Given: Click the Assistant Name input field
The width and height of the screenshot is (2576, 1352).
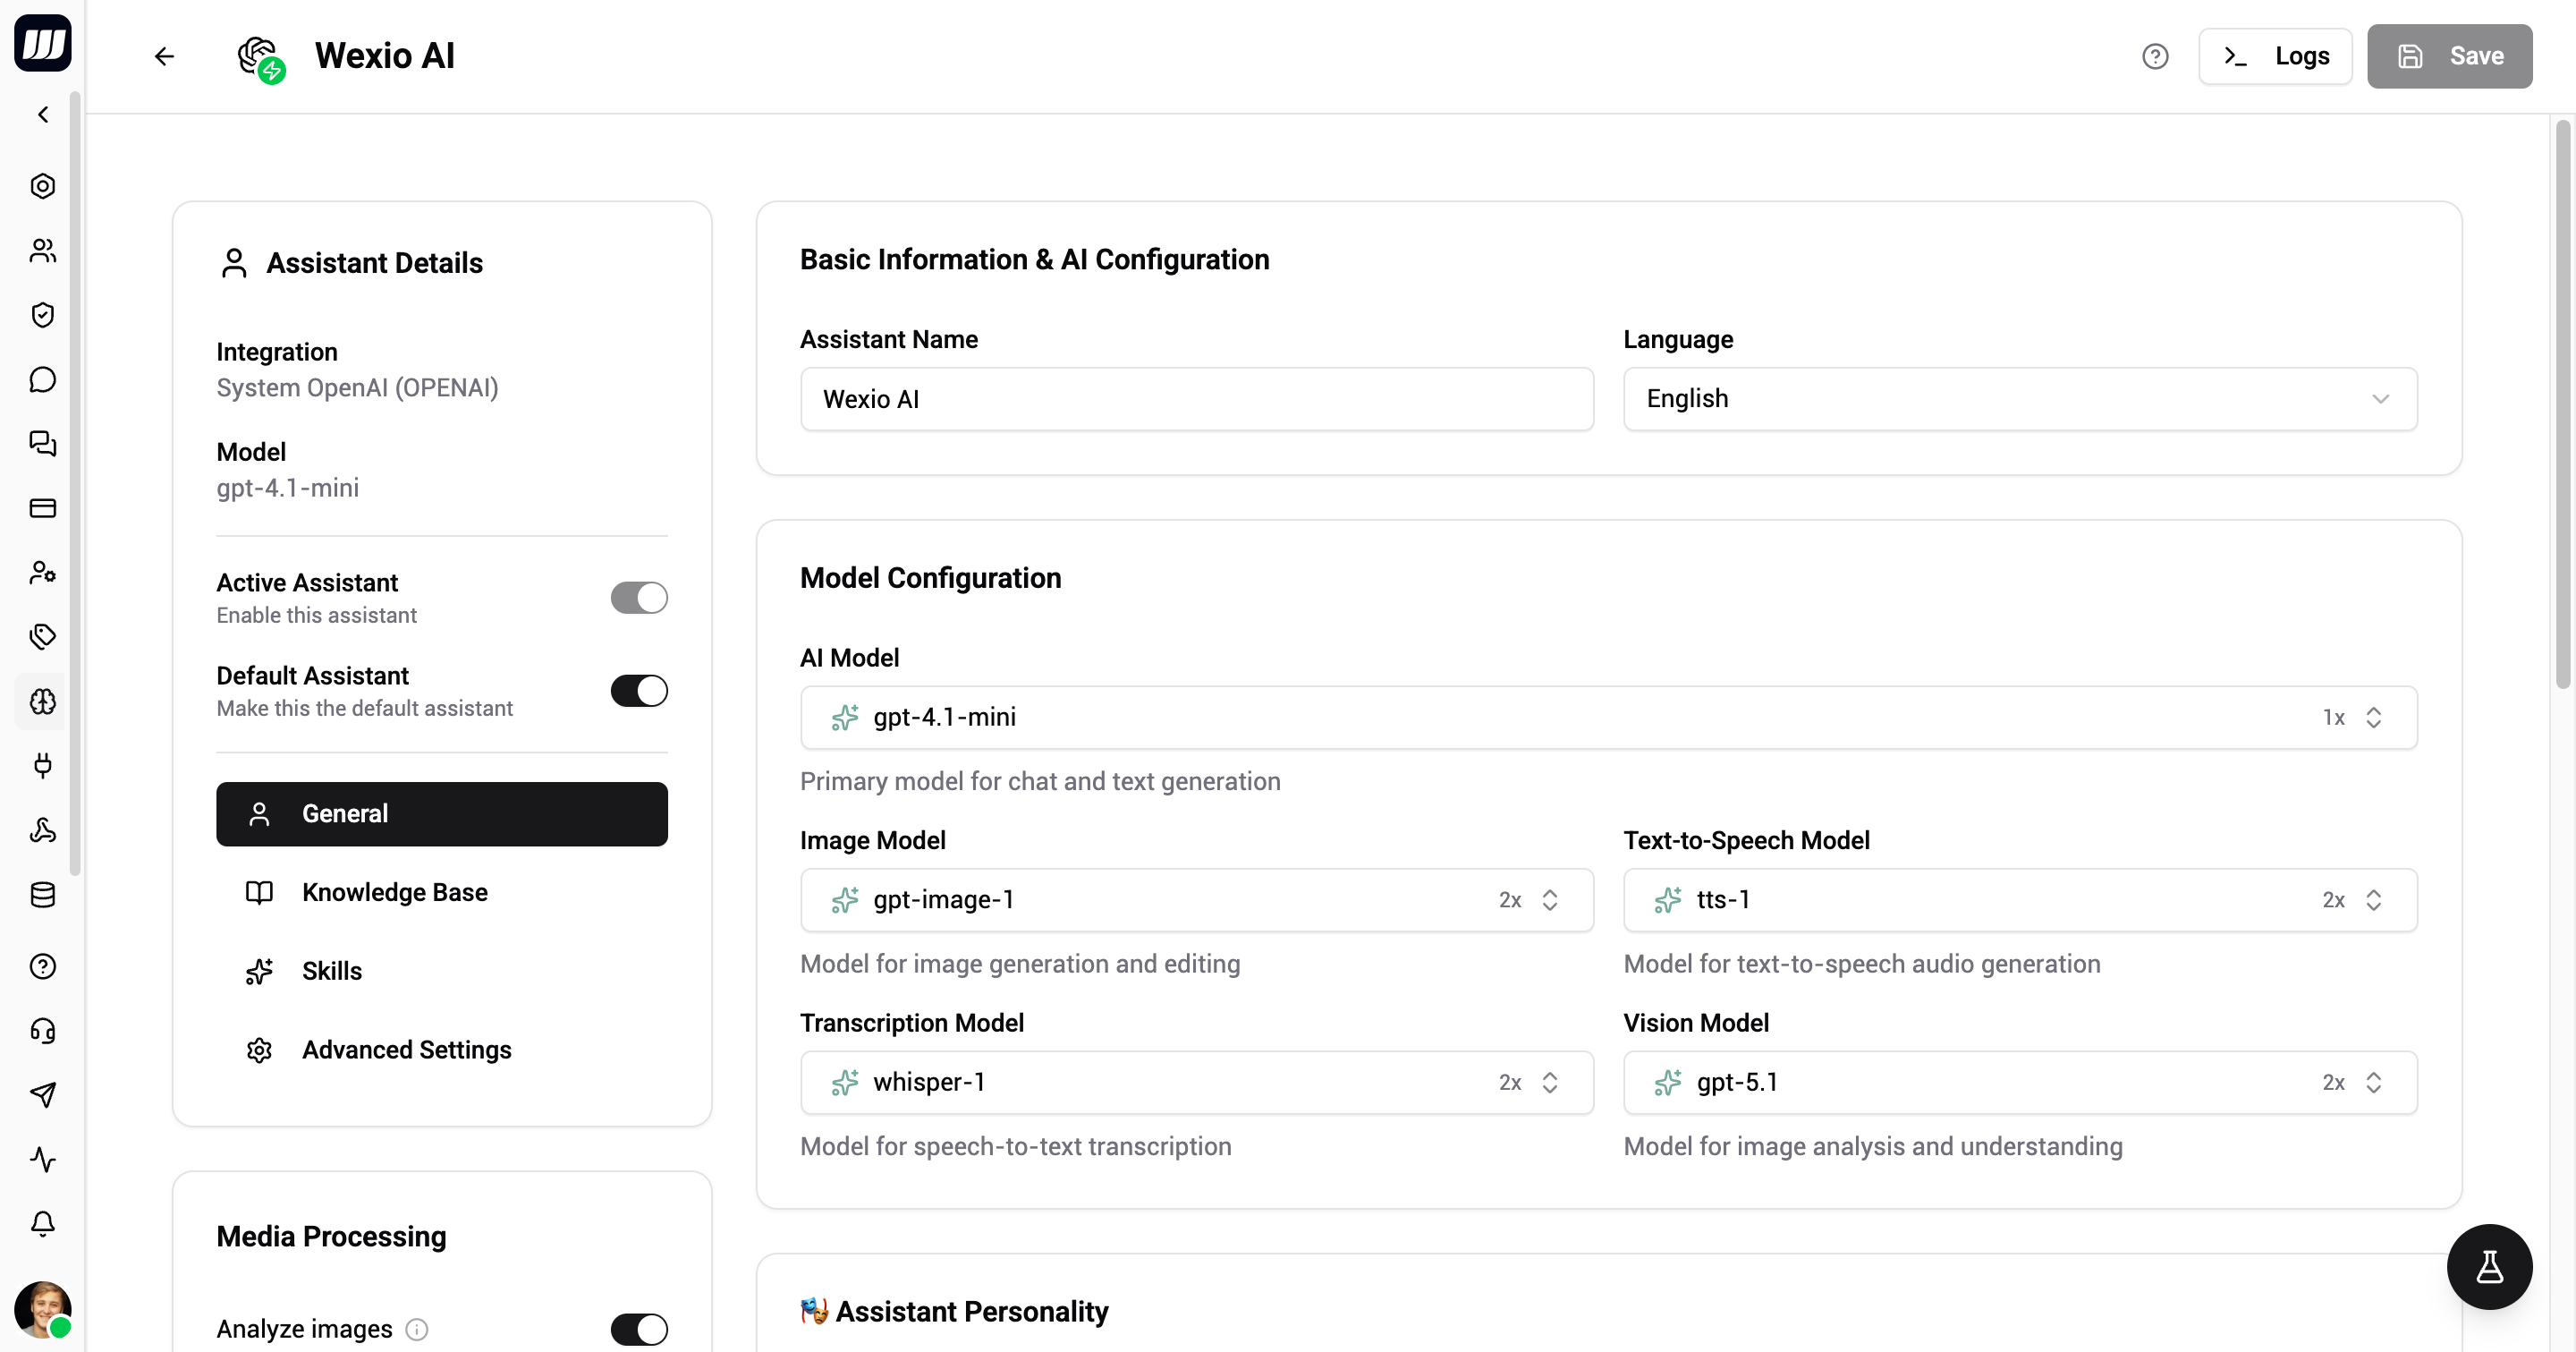Looking at the screenshot, I should 1197,399.
